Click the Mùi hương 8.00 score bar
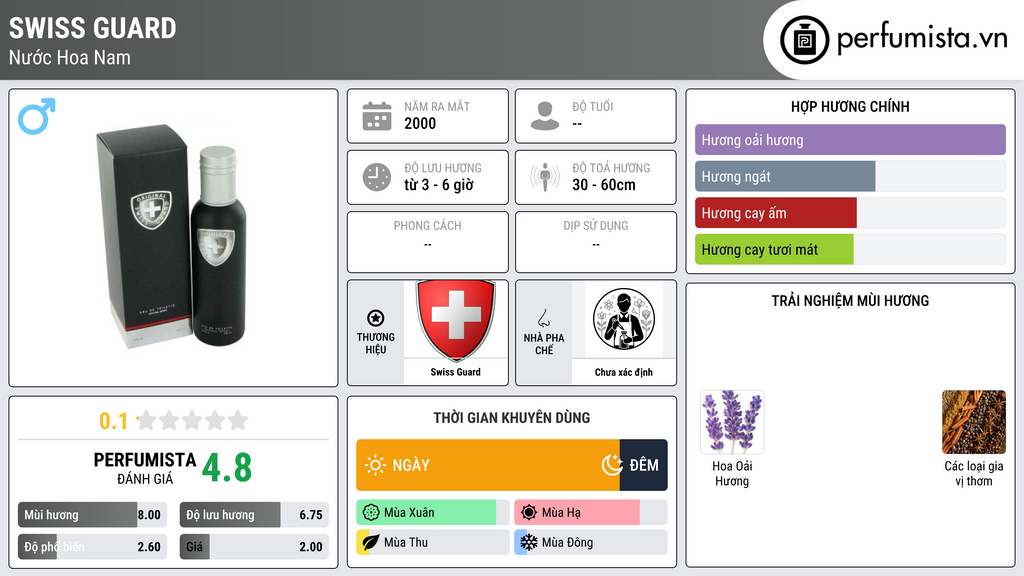This screenshot has height=576, width=1024. coord(92,515)
